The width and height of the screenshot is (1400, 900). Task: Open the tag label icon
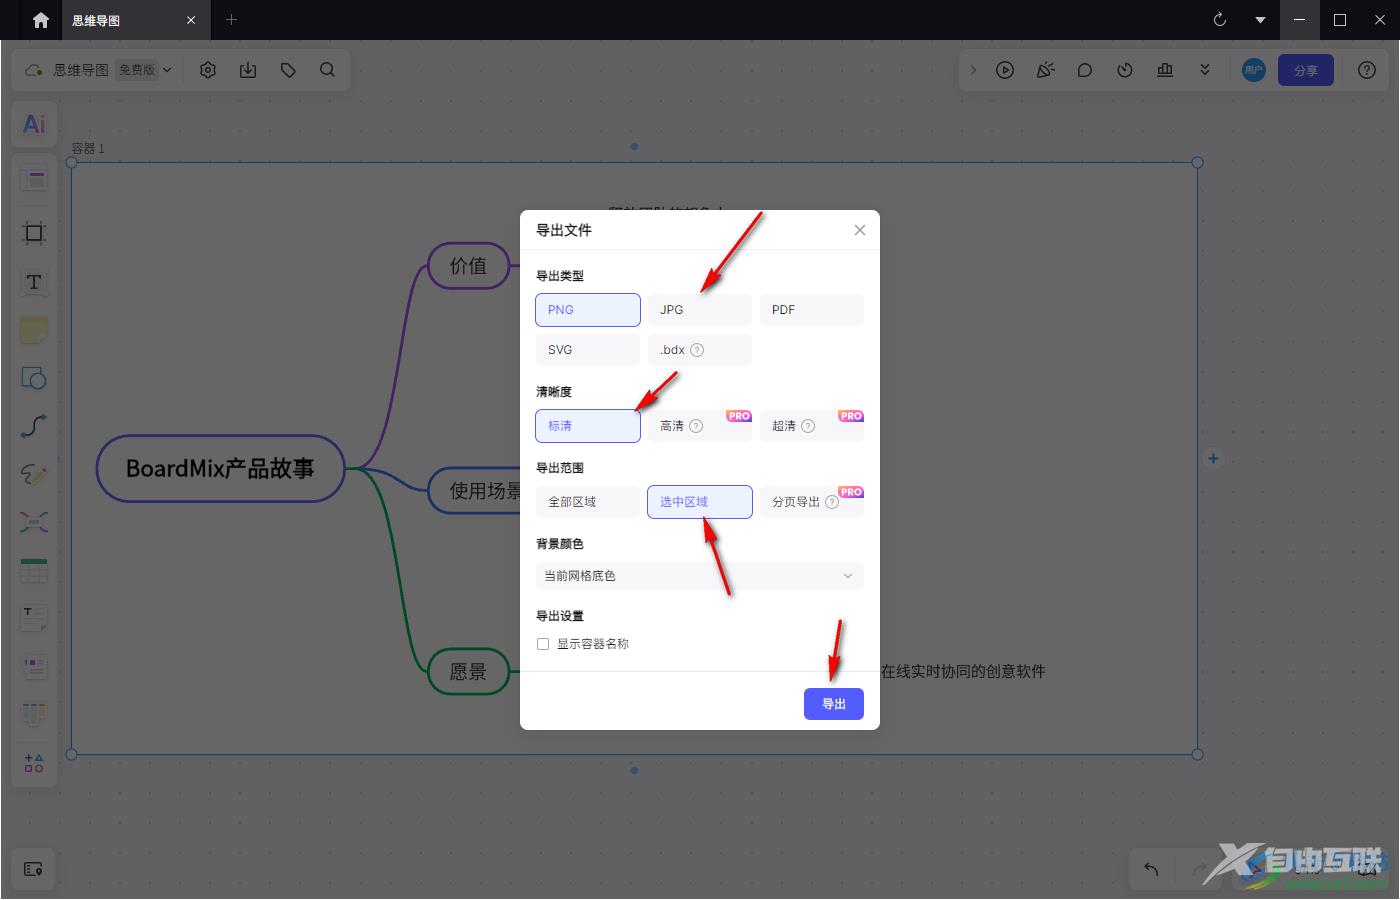(x=288, y=70)
